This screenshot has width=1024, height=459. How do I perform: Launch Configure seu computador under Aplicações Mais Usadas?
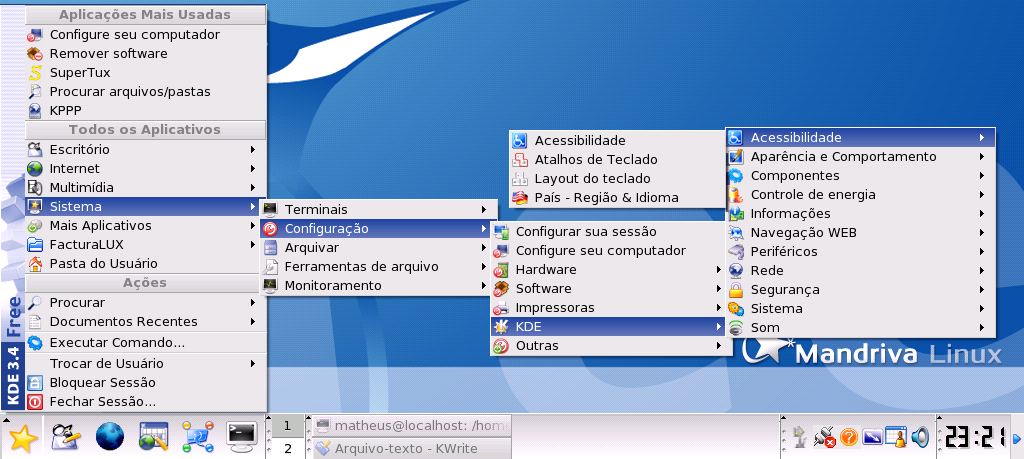tap(145, 35)
